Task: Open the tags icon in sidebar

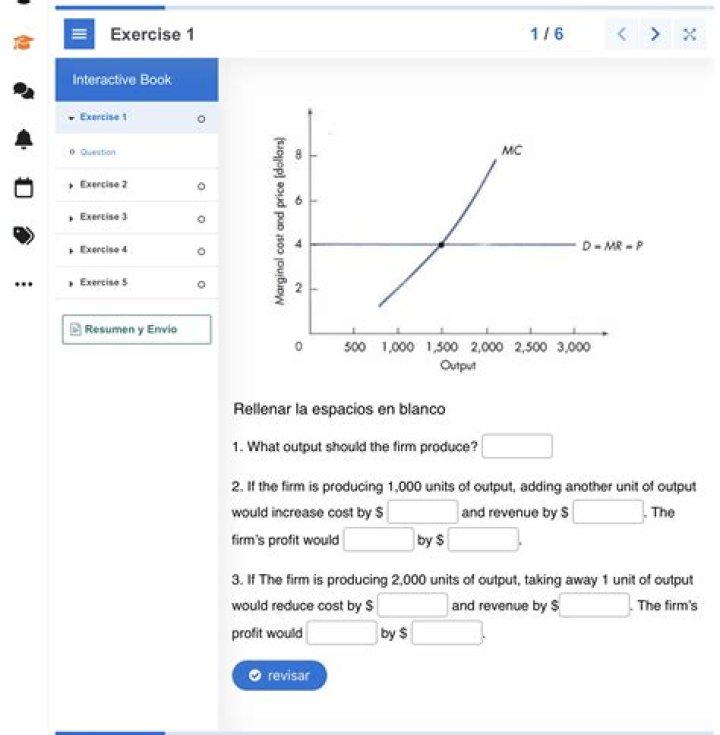Action: 22,235
